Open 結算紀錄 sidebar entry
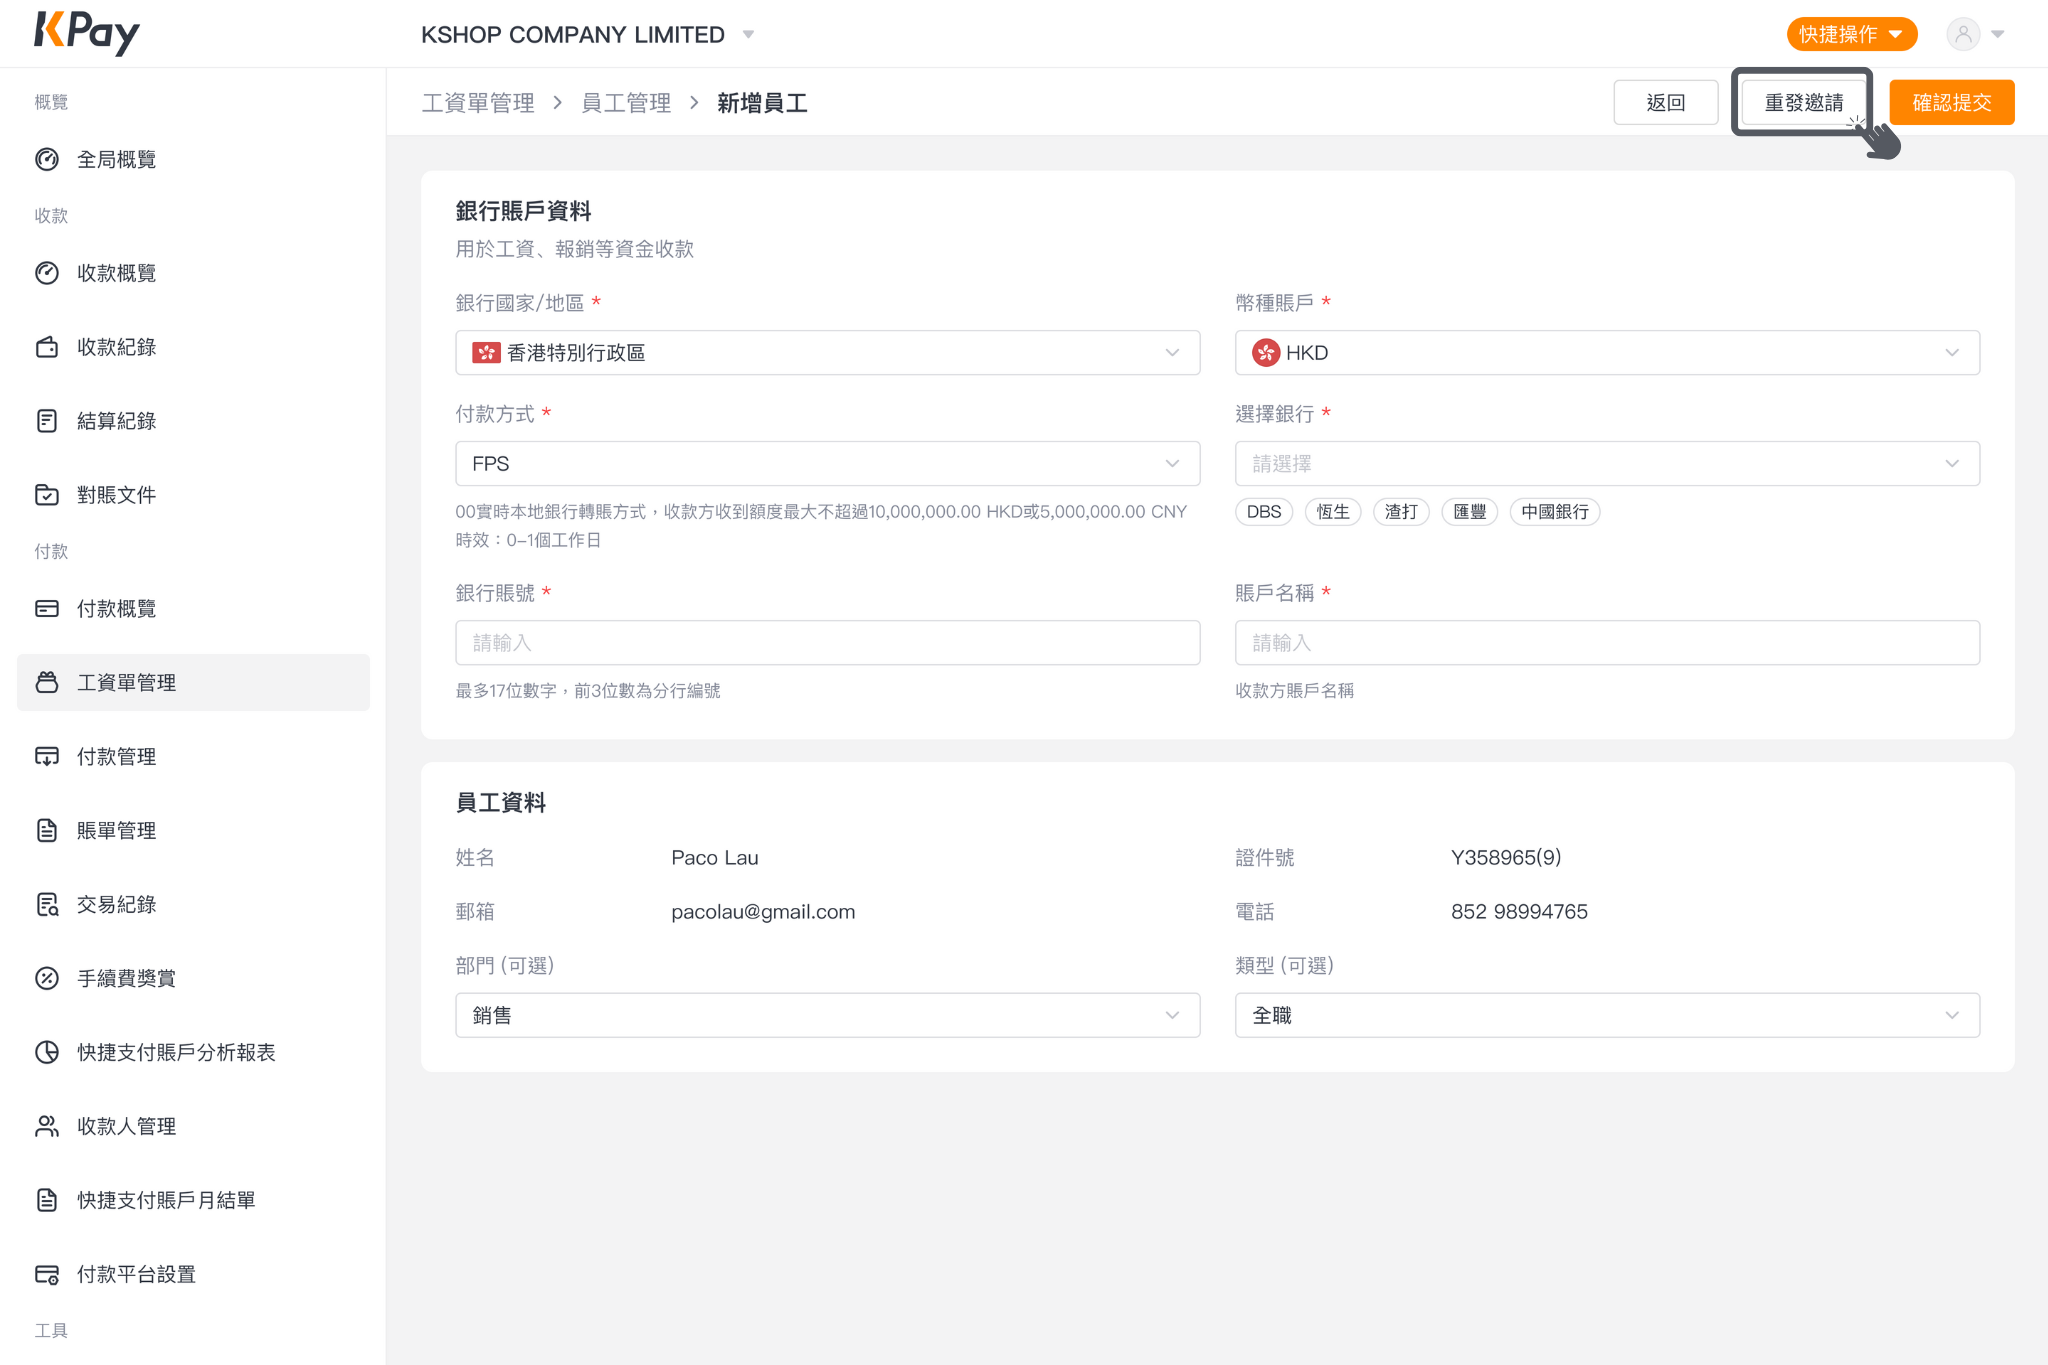Screen dimensions: 2048x1365 click(193, 421)
